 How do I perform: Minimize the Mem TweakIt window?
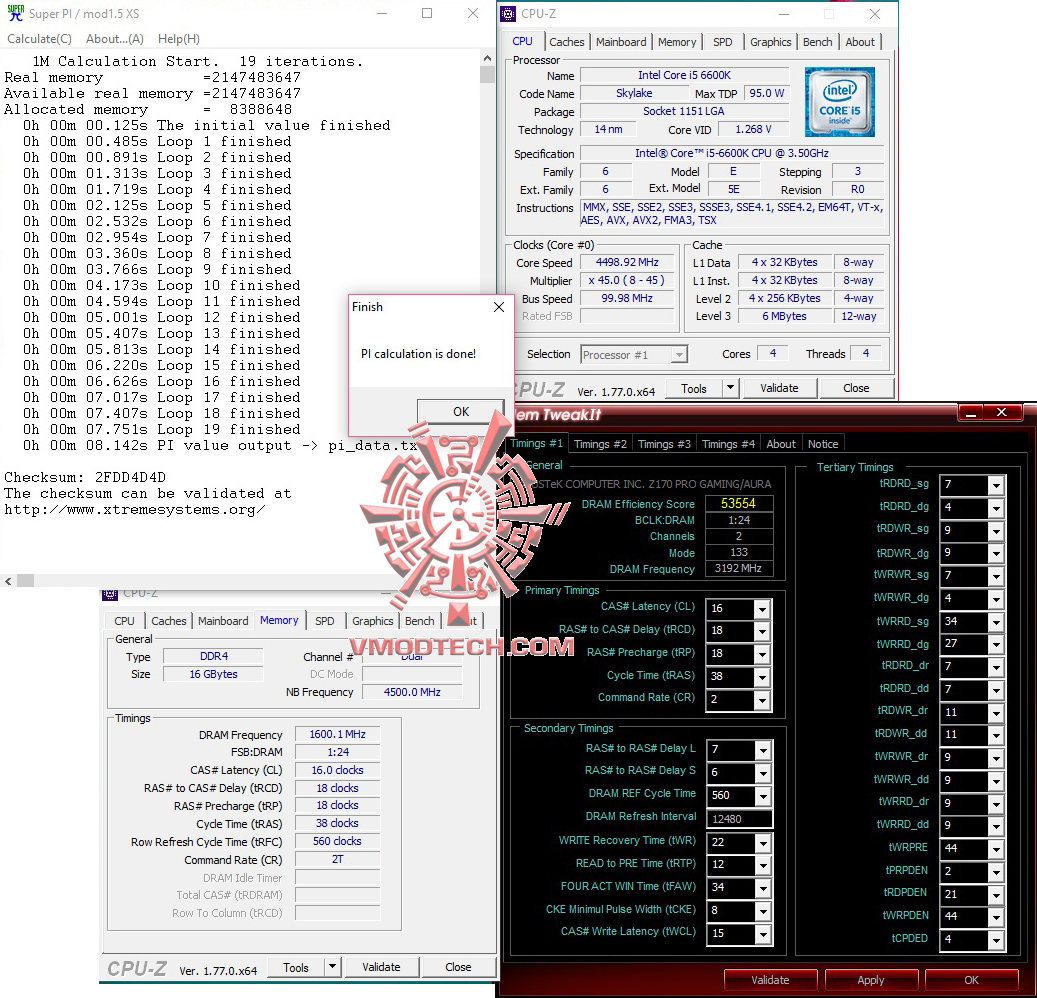click(x=971, y=413)
